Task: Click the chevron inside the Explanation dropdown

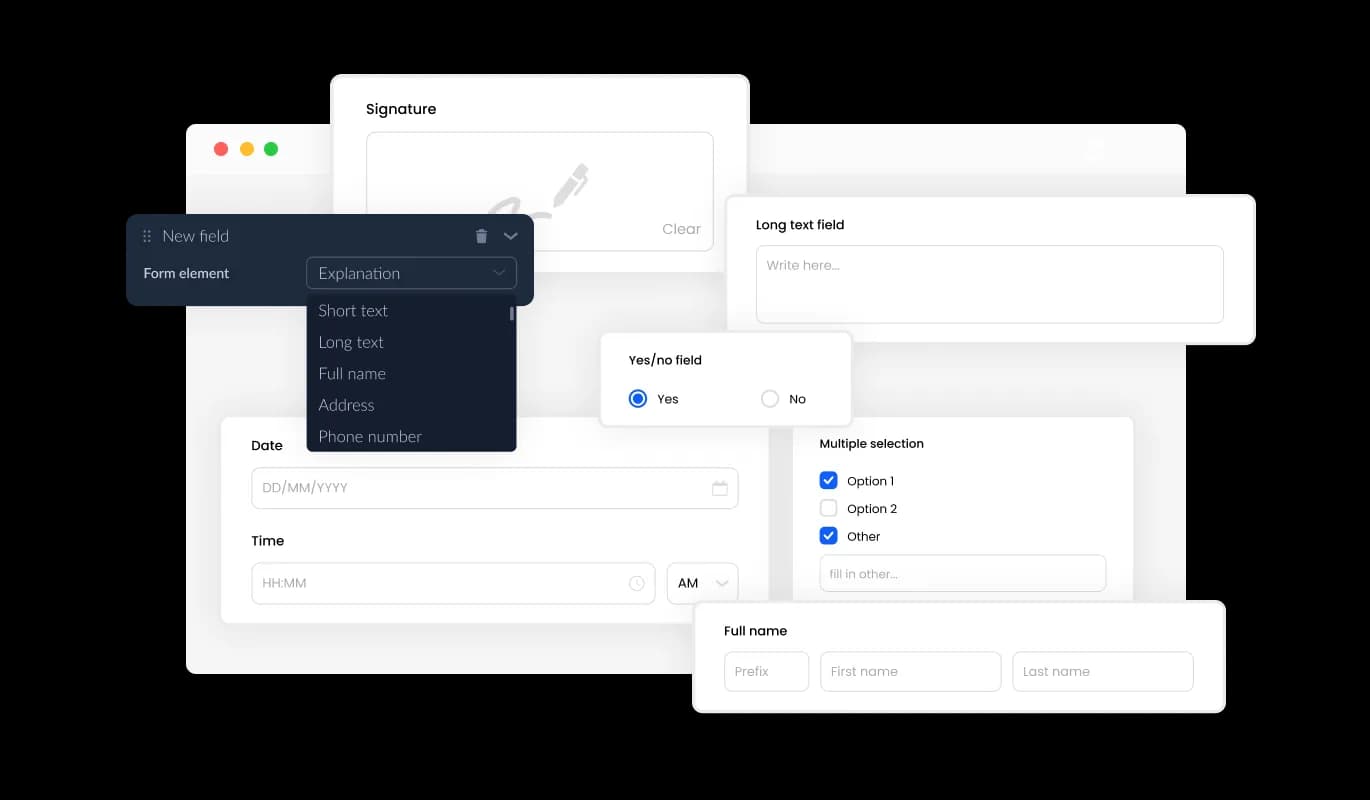Action: [x=498, y=272]
